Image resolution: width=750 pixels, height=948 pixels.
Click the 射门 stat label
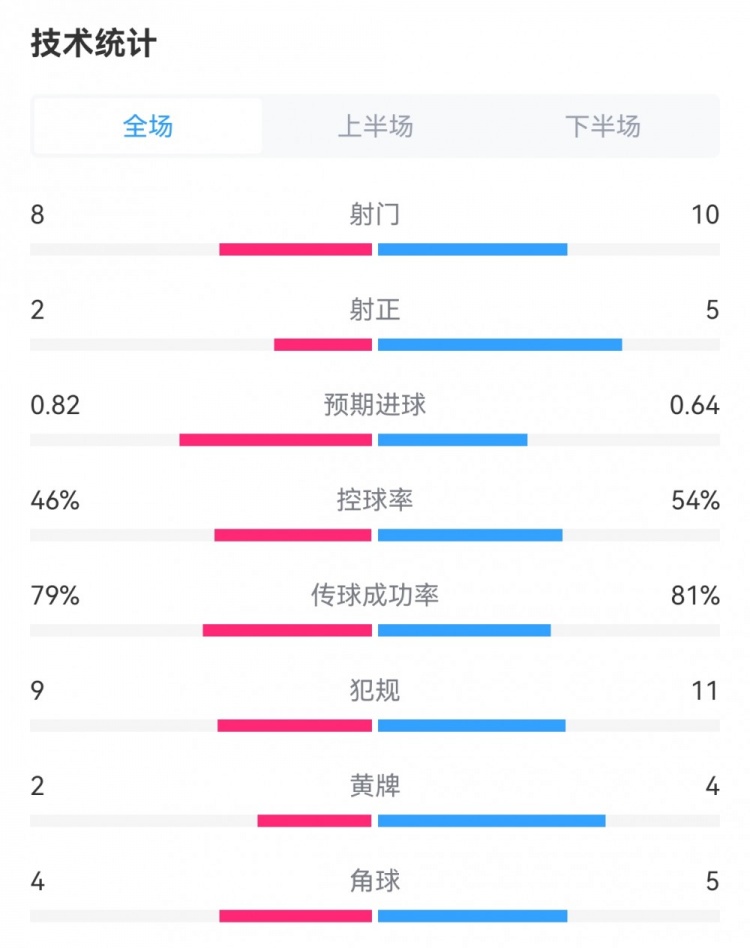click(375, 214)
